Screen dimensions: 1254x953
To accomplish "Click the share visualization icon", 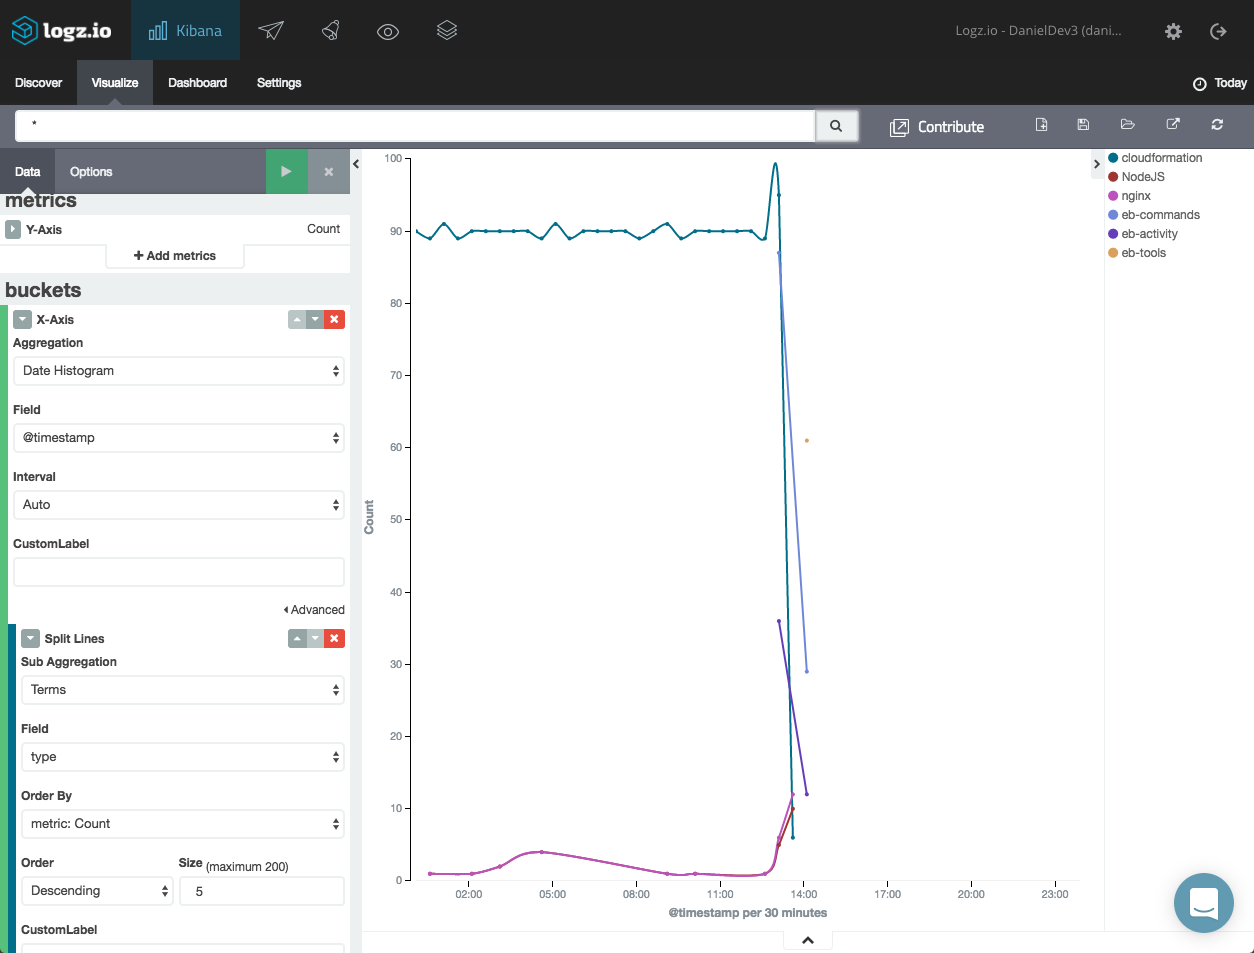I will (1173, 125).
